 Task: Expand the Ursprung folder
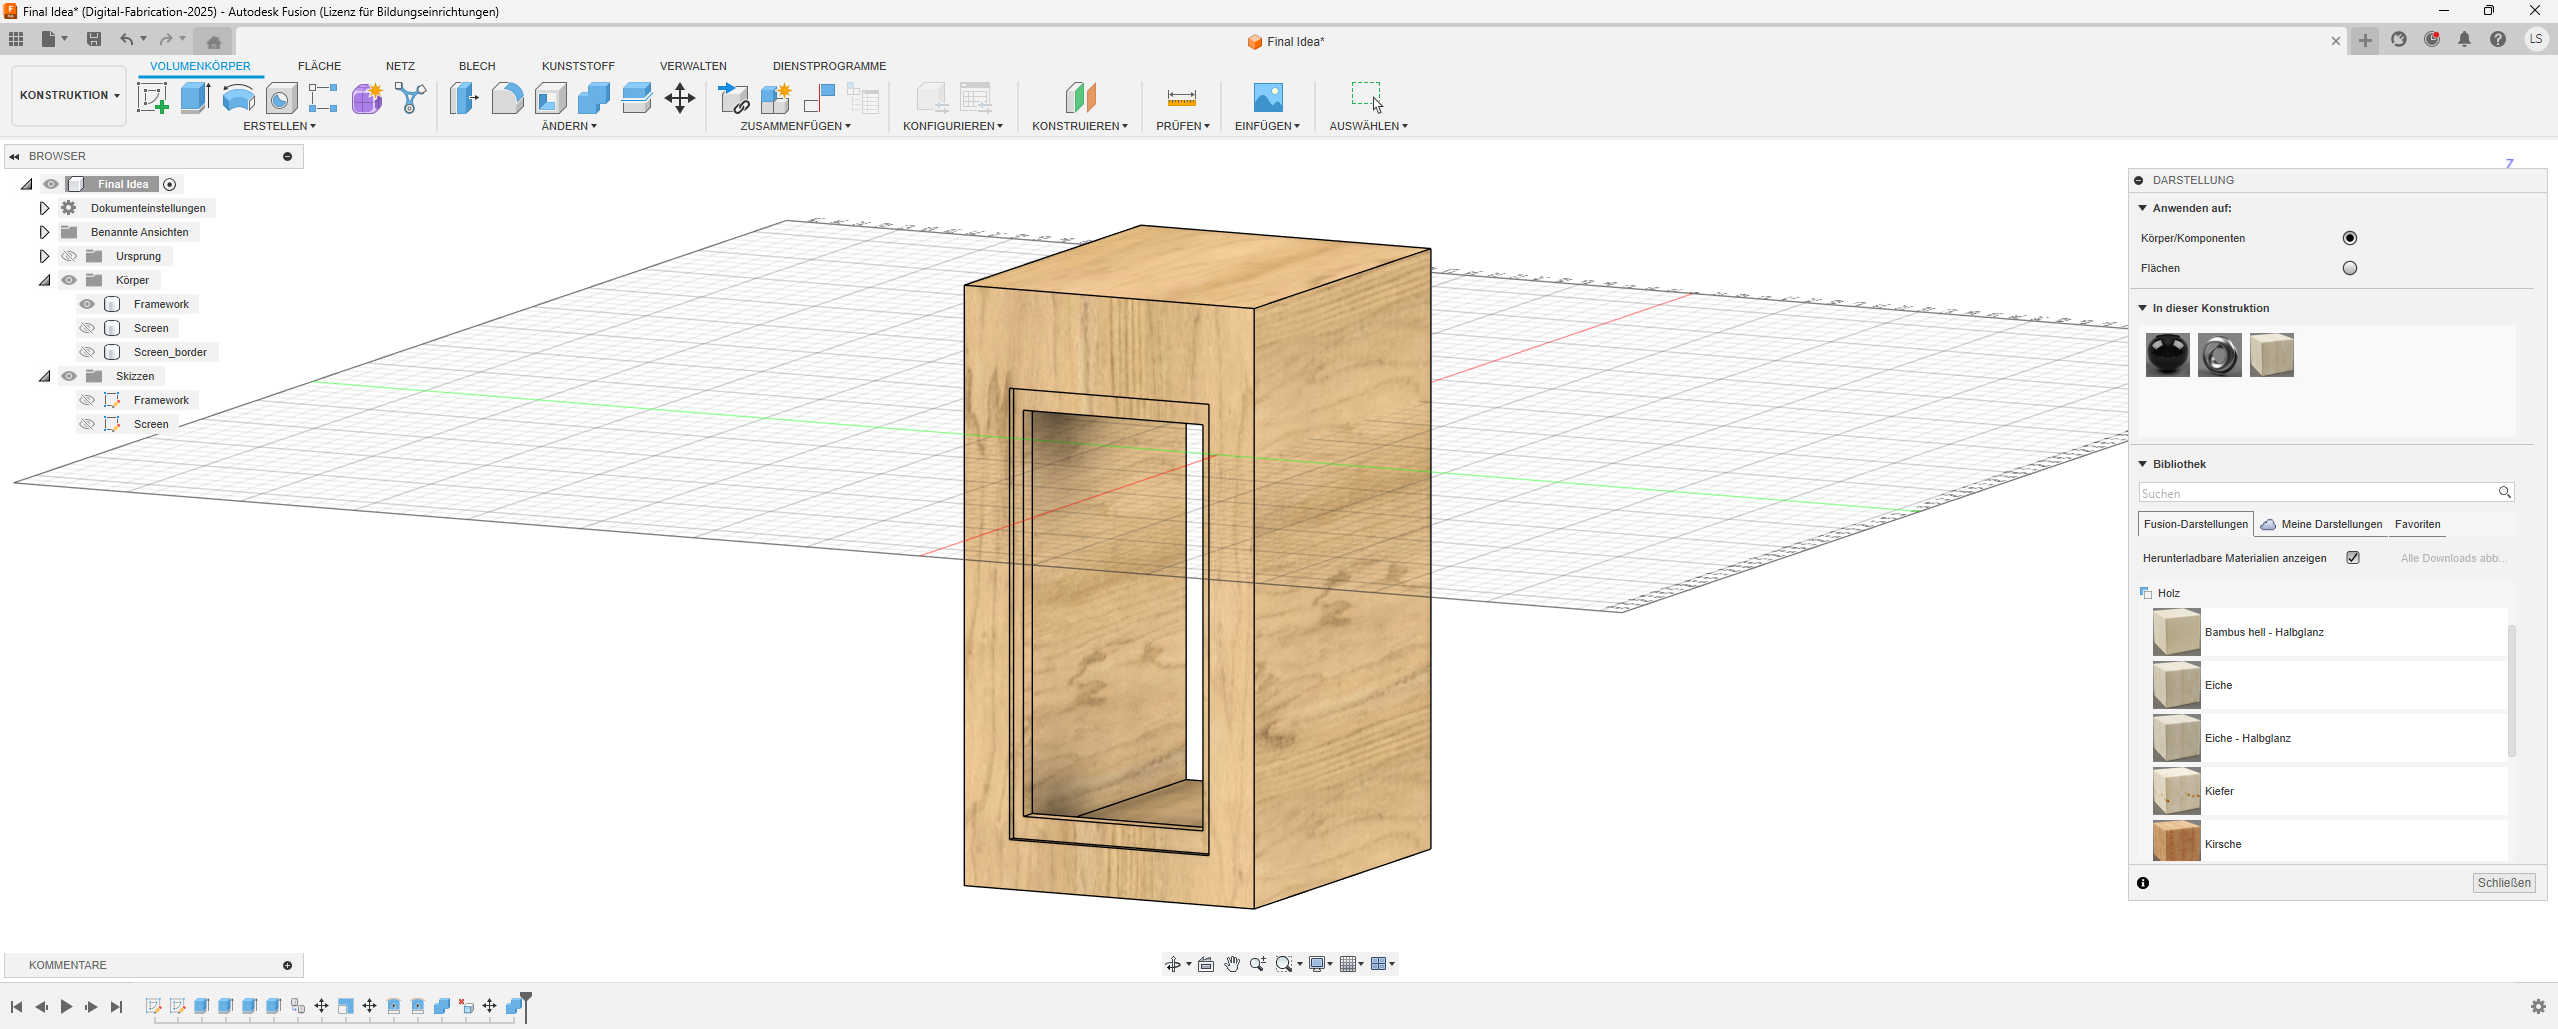tap(44, 256)
